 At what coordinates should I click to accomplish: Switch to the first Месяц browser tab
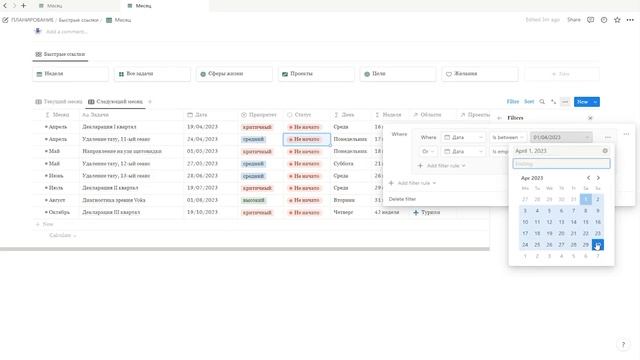tap(51, 6)
